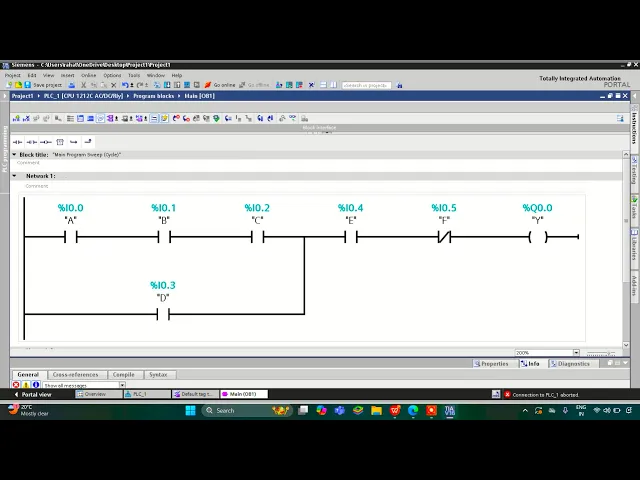Click the Network 1 comment field
This screenshot has width=640, height=480.
[37, 186]
